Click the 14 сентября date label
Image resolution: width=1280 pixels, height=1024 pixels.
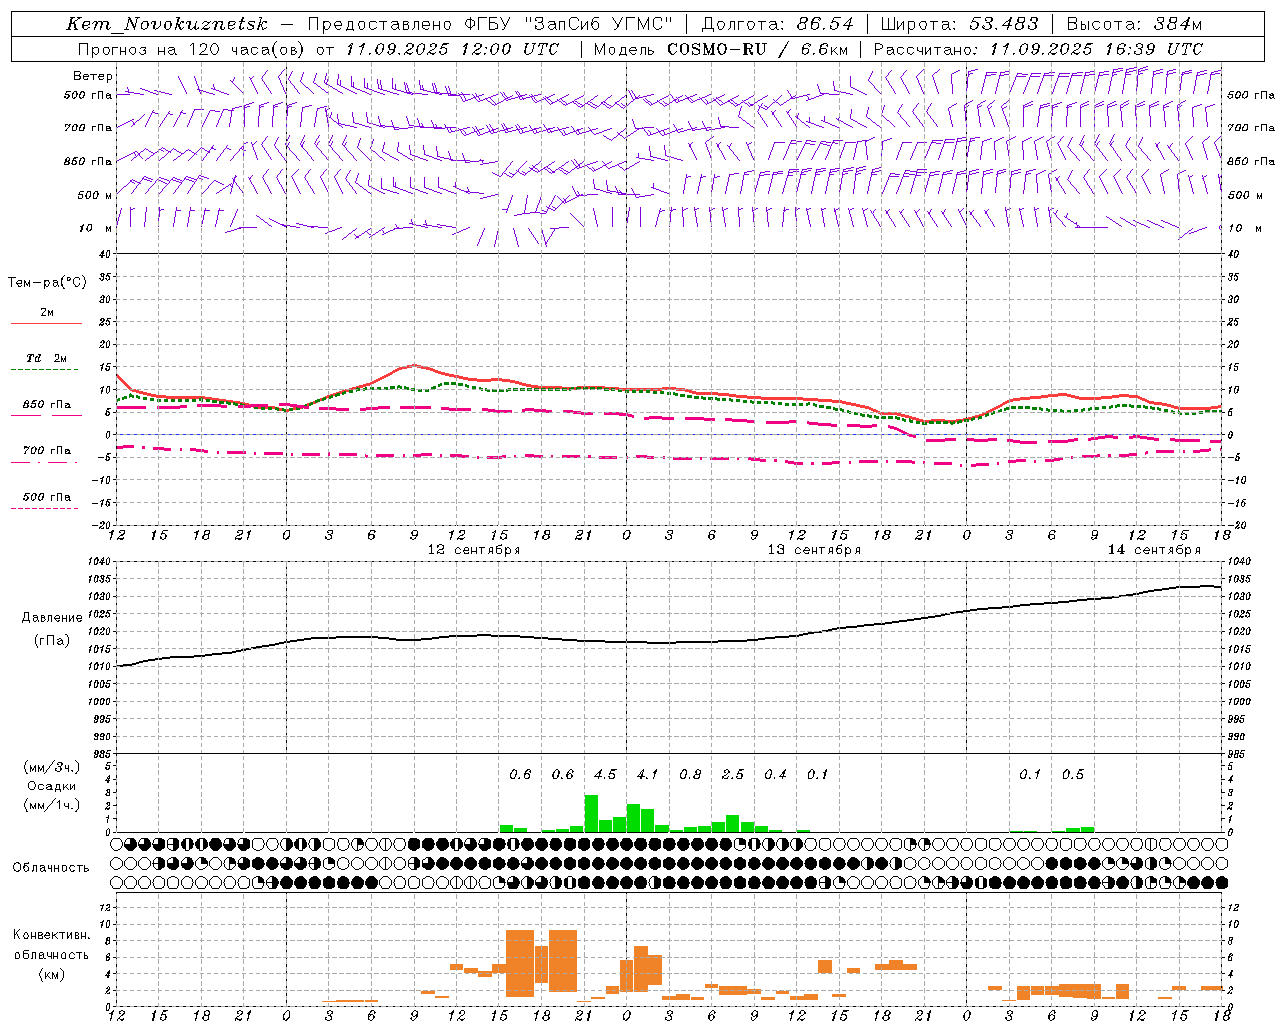[1154, 550]
